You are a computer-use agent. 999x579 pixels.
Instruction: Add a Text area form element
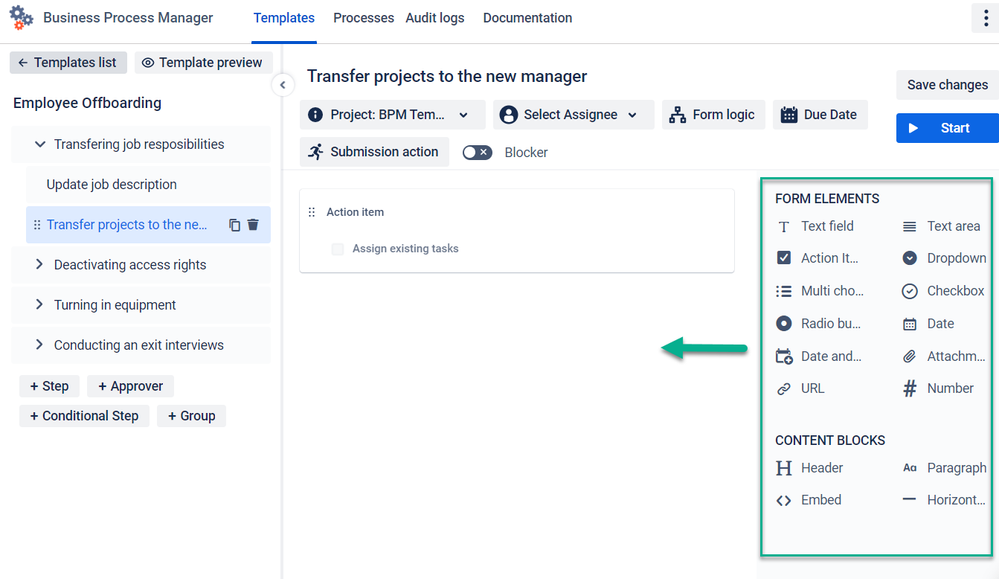pyautogui.click(x=941, y=226)
